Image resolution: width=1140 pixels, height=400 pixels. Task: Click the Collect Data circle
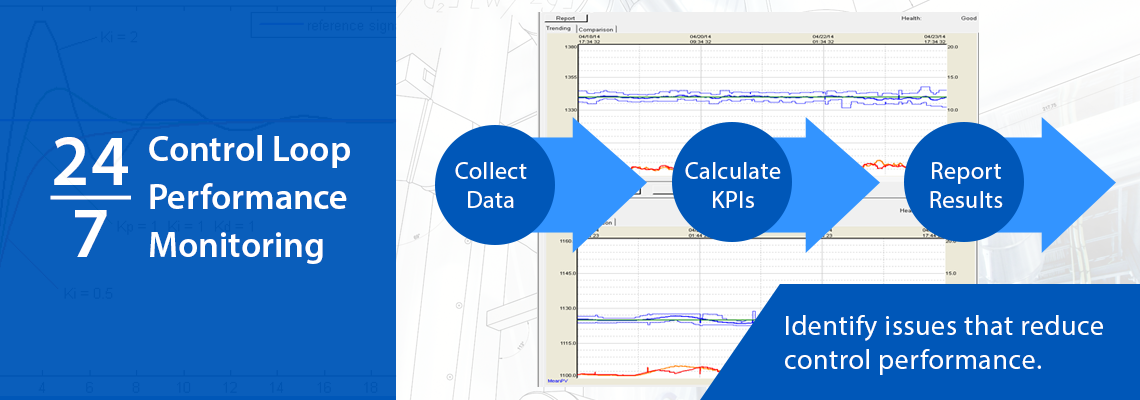[x=494, y=185]
